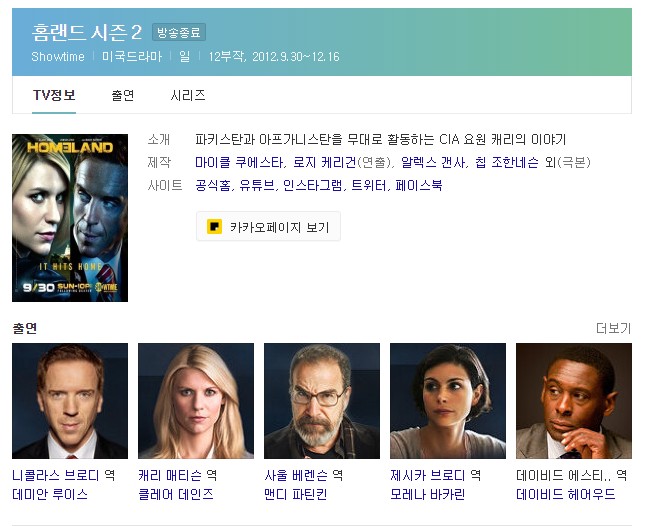Select the TV정보 tab
The image size is (647, 526).
(x=54, y=95)
